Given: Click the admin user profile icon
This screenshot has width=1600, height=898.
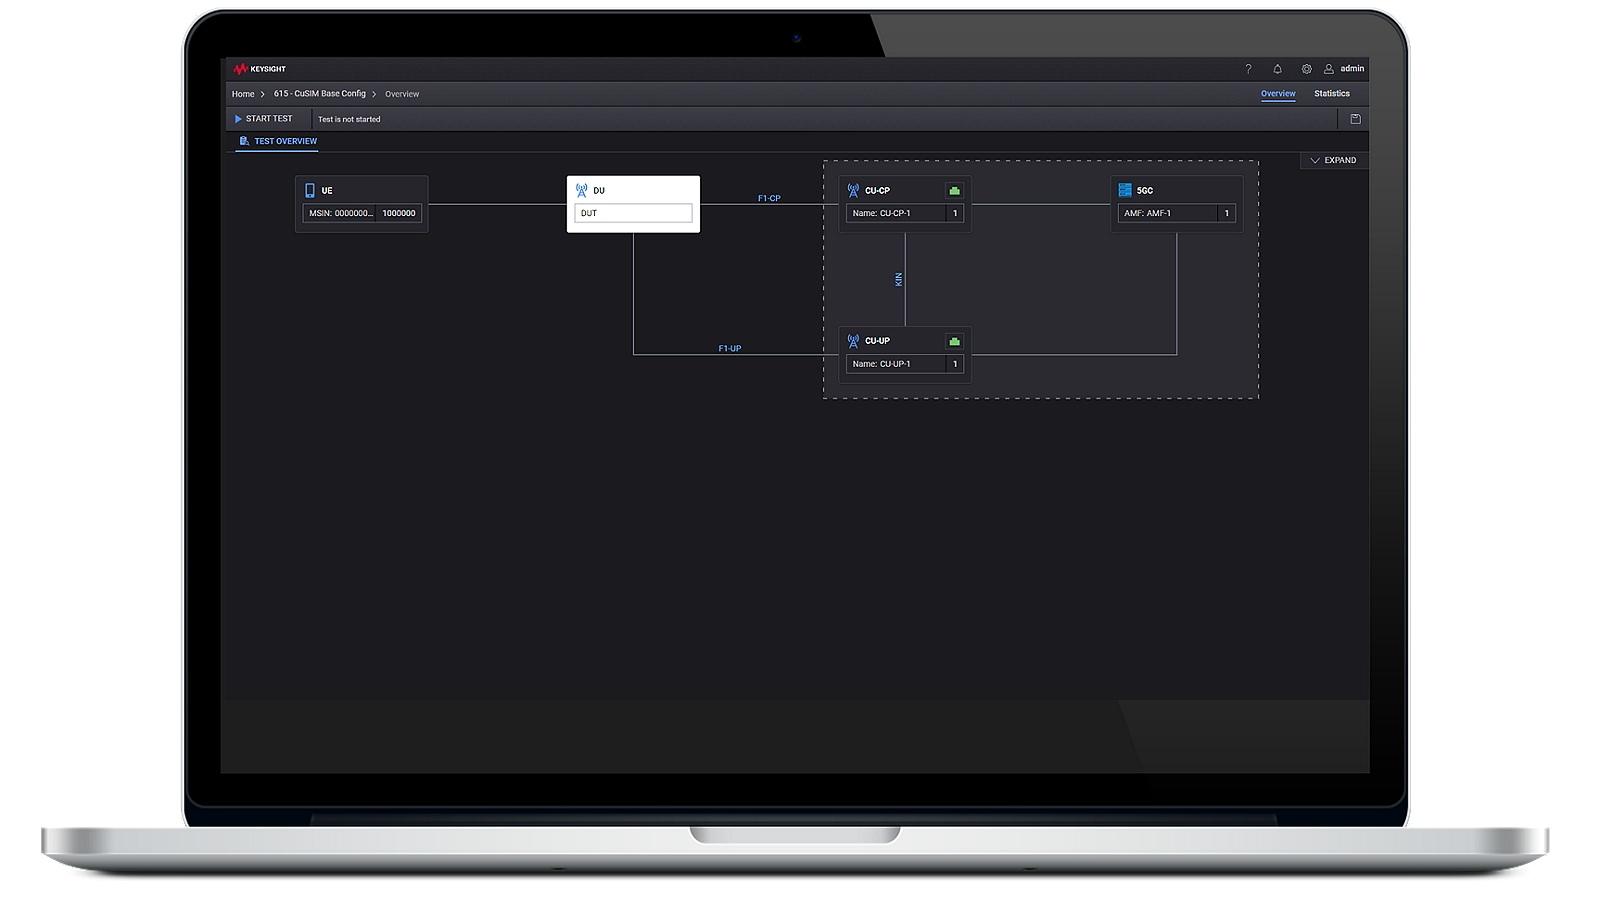Looking at the screenshot, I should [1329, 69].
